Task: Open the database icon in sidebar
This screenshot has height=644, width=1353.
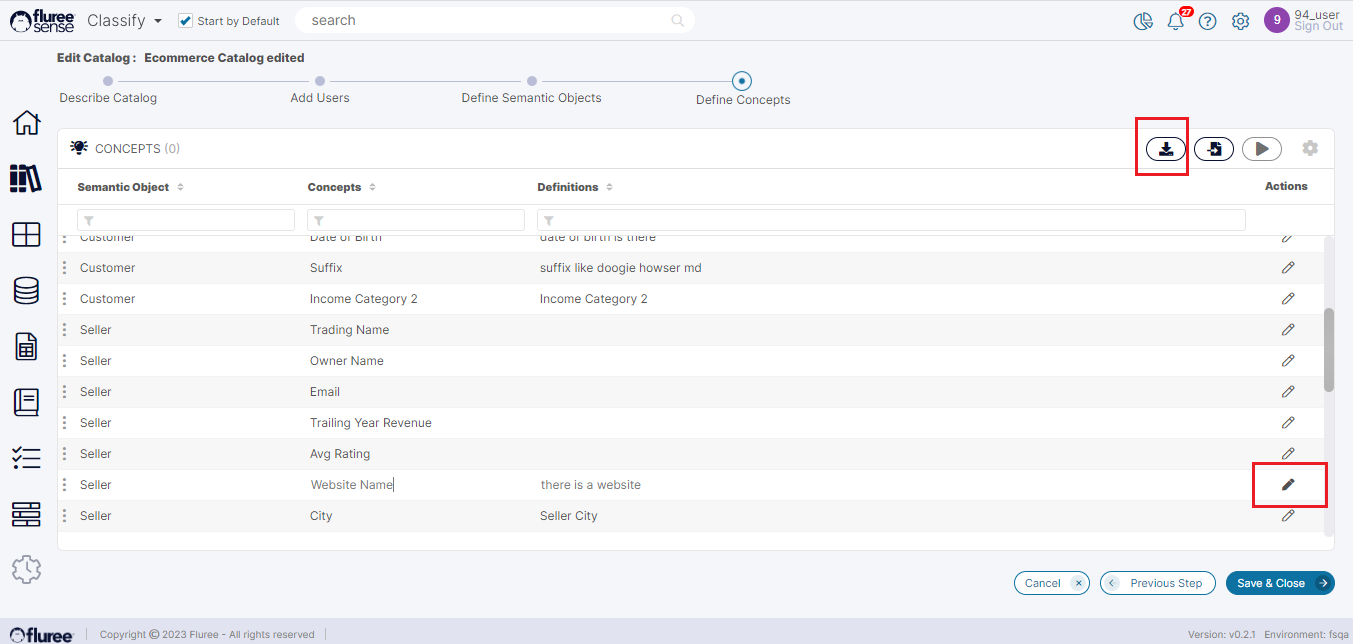Action: [x=26, y=291]
